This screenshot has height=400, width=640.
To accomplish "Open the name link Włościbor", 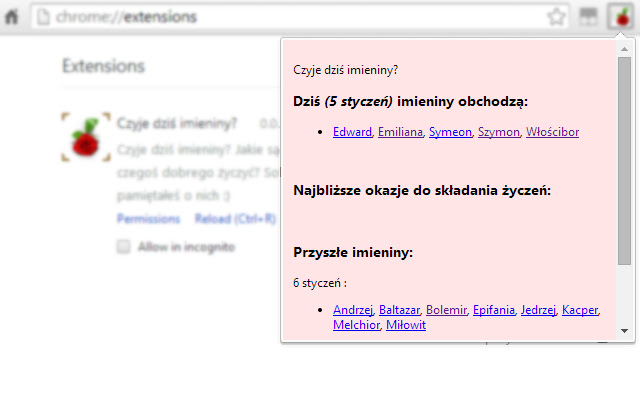I will pyautogui.click(x=552, y=132).
